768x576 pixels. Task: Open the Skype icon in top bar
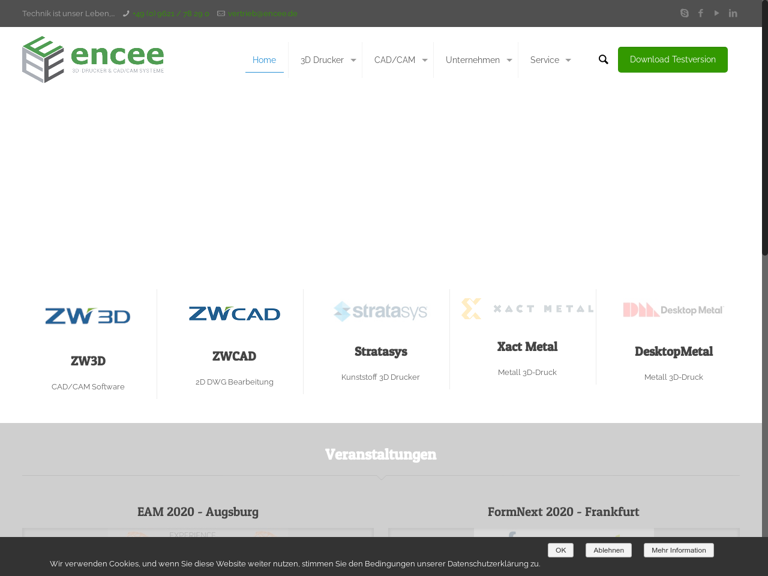(684, 13)
